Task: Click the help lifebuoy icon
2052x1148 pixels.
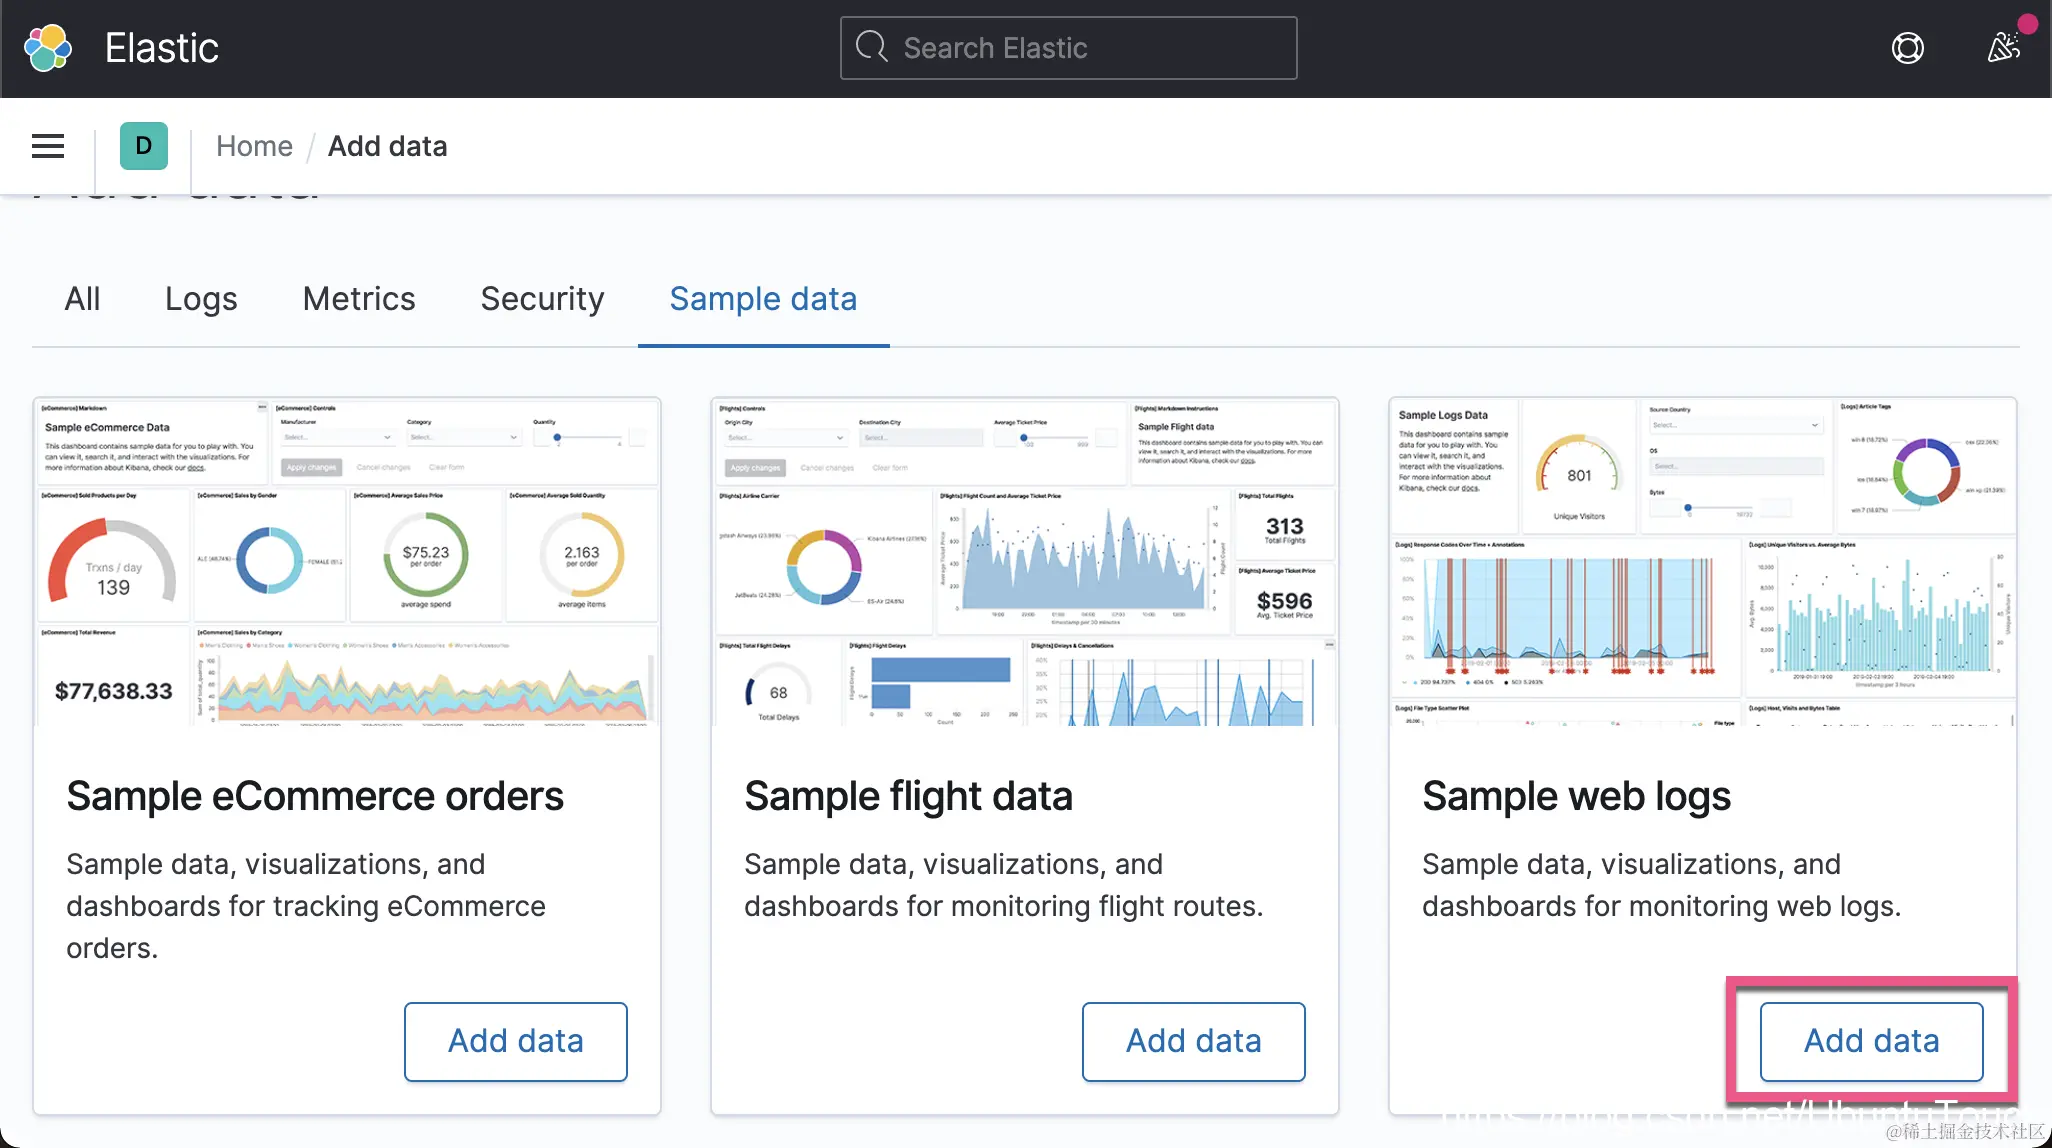Action: coord(1907,48)
